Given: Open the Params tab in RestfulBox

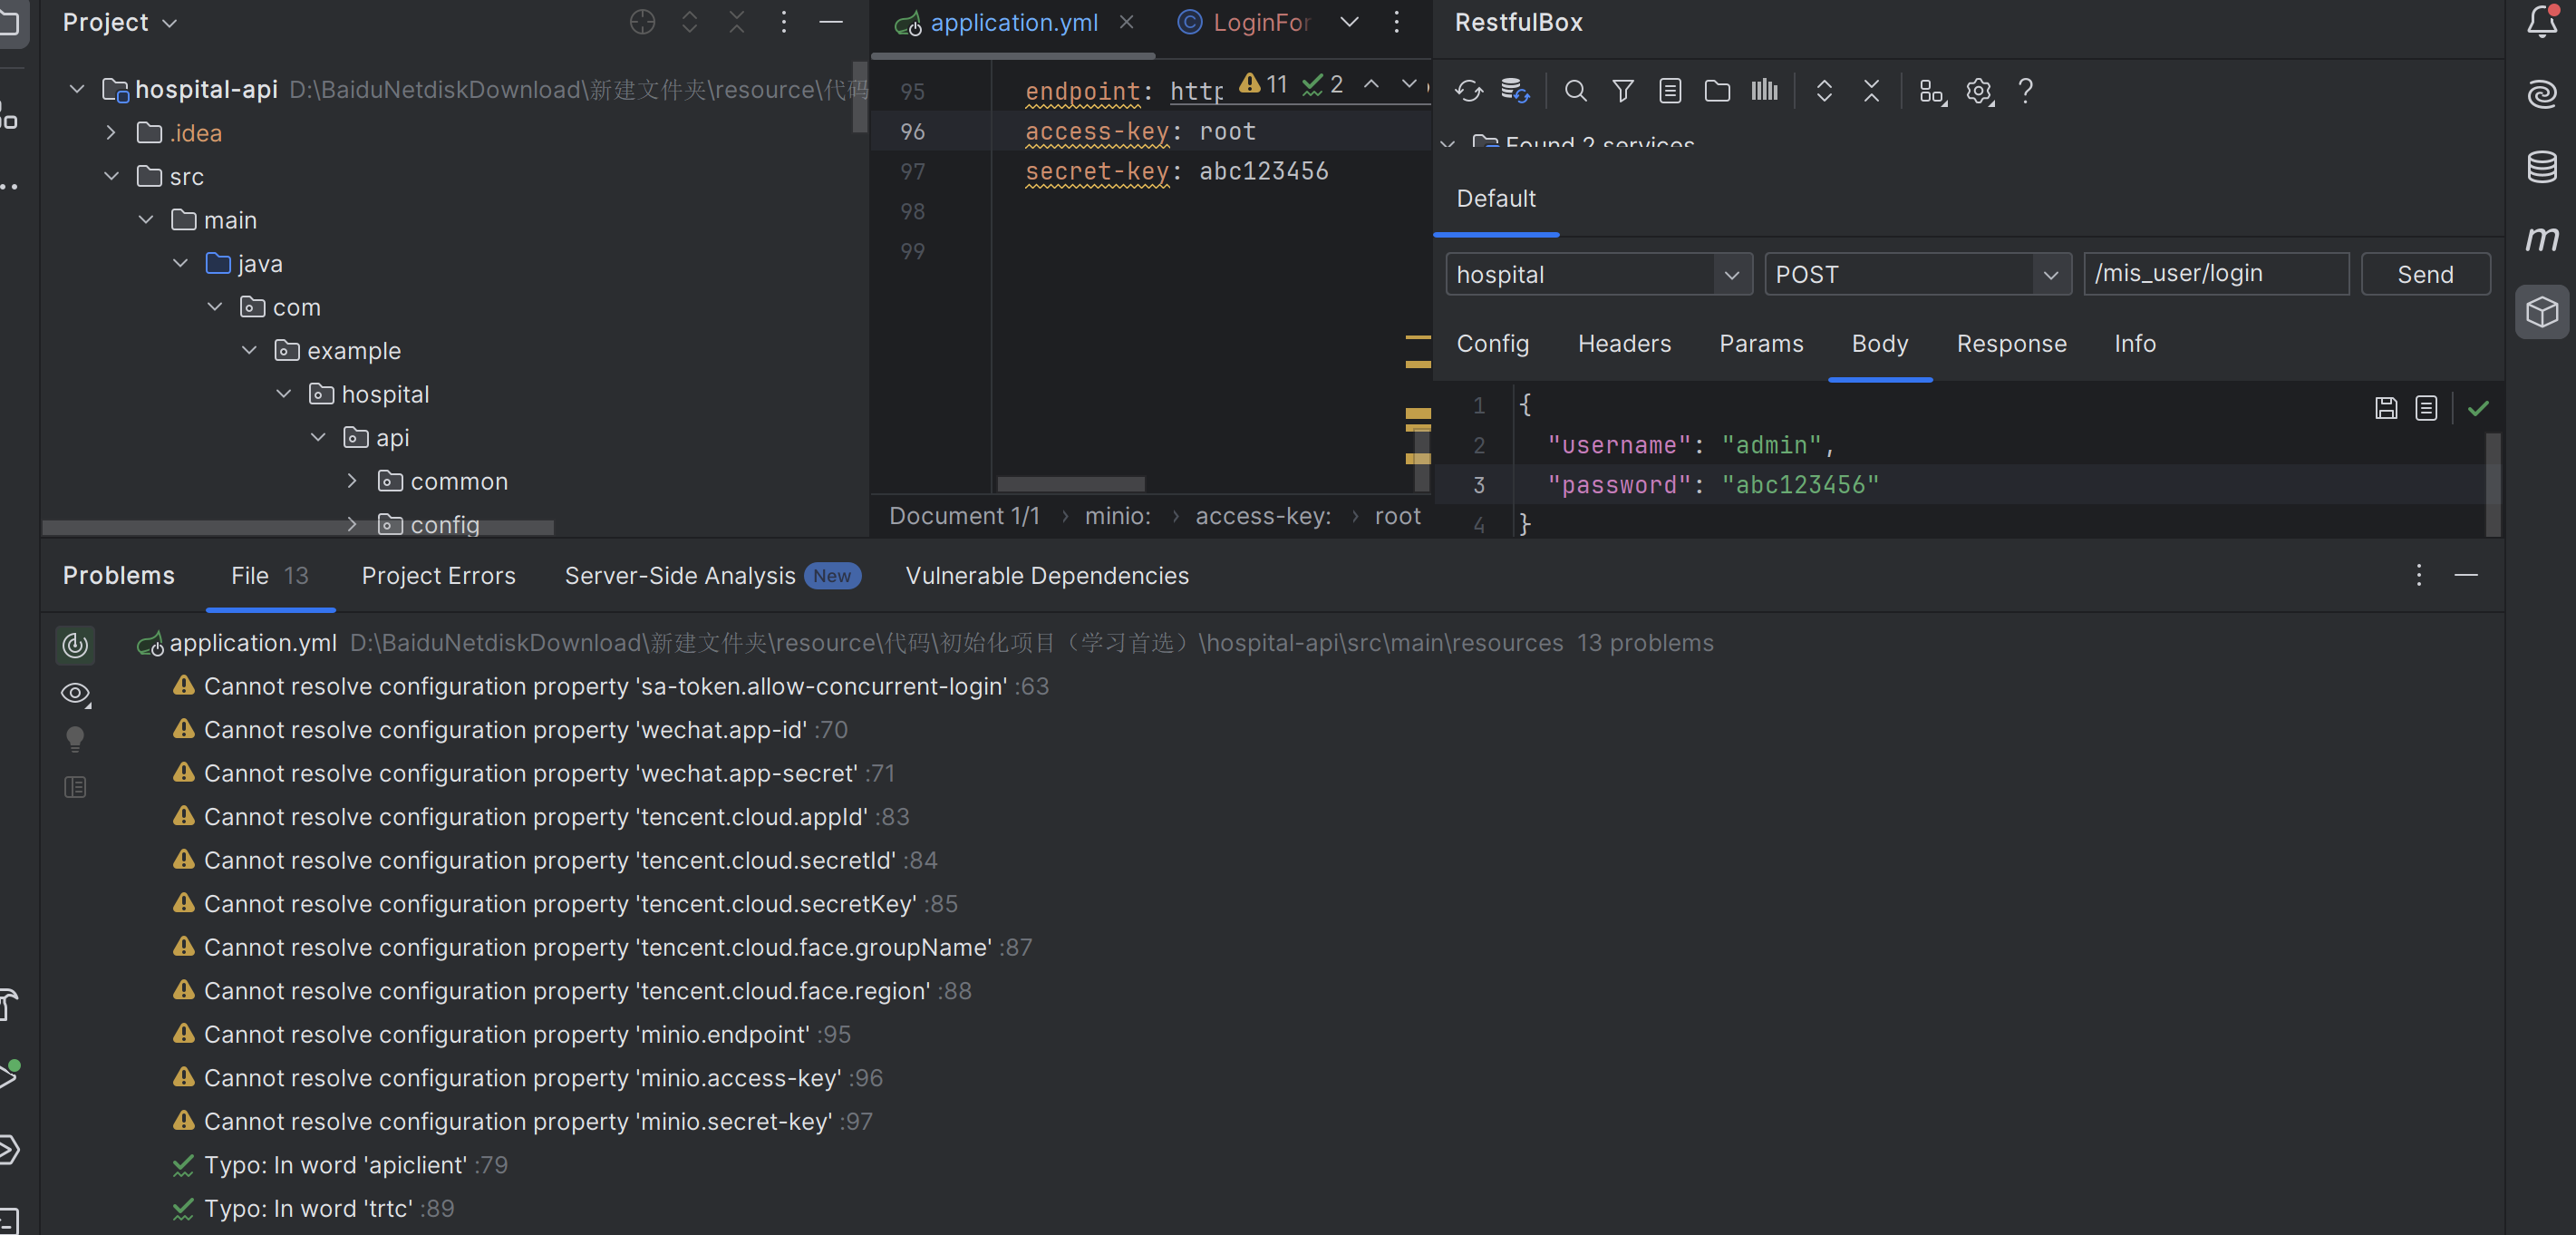Looking at the screenshot, I should pyautogui.click(x=1761, y=343).
